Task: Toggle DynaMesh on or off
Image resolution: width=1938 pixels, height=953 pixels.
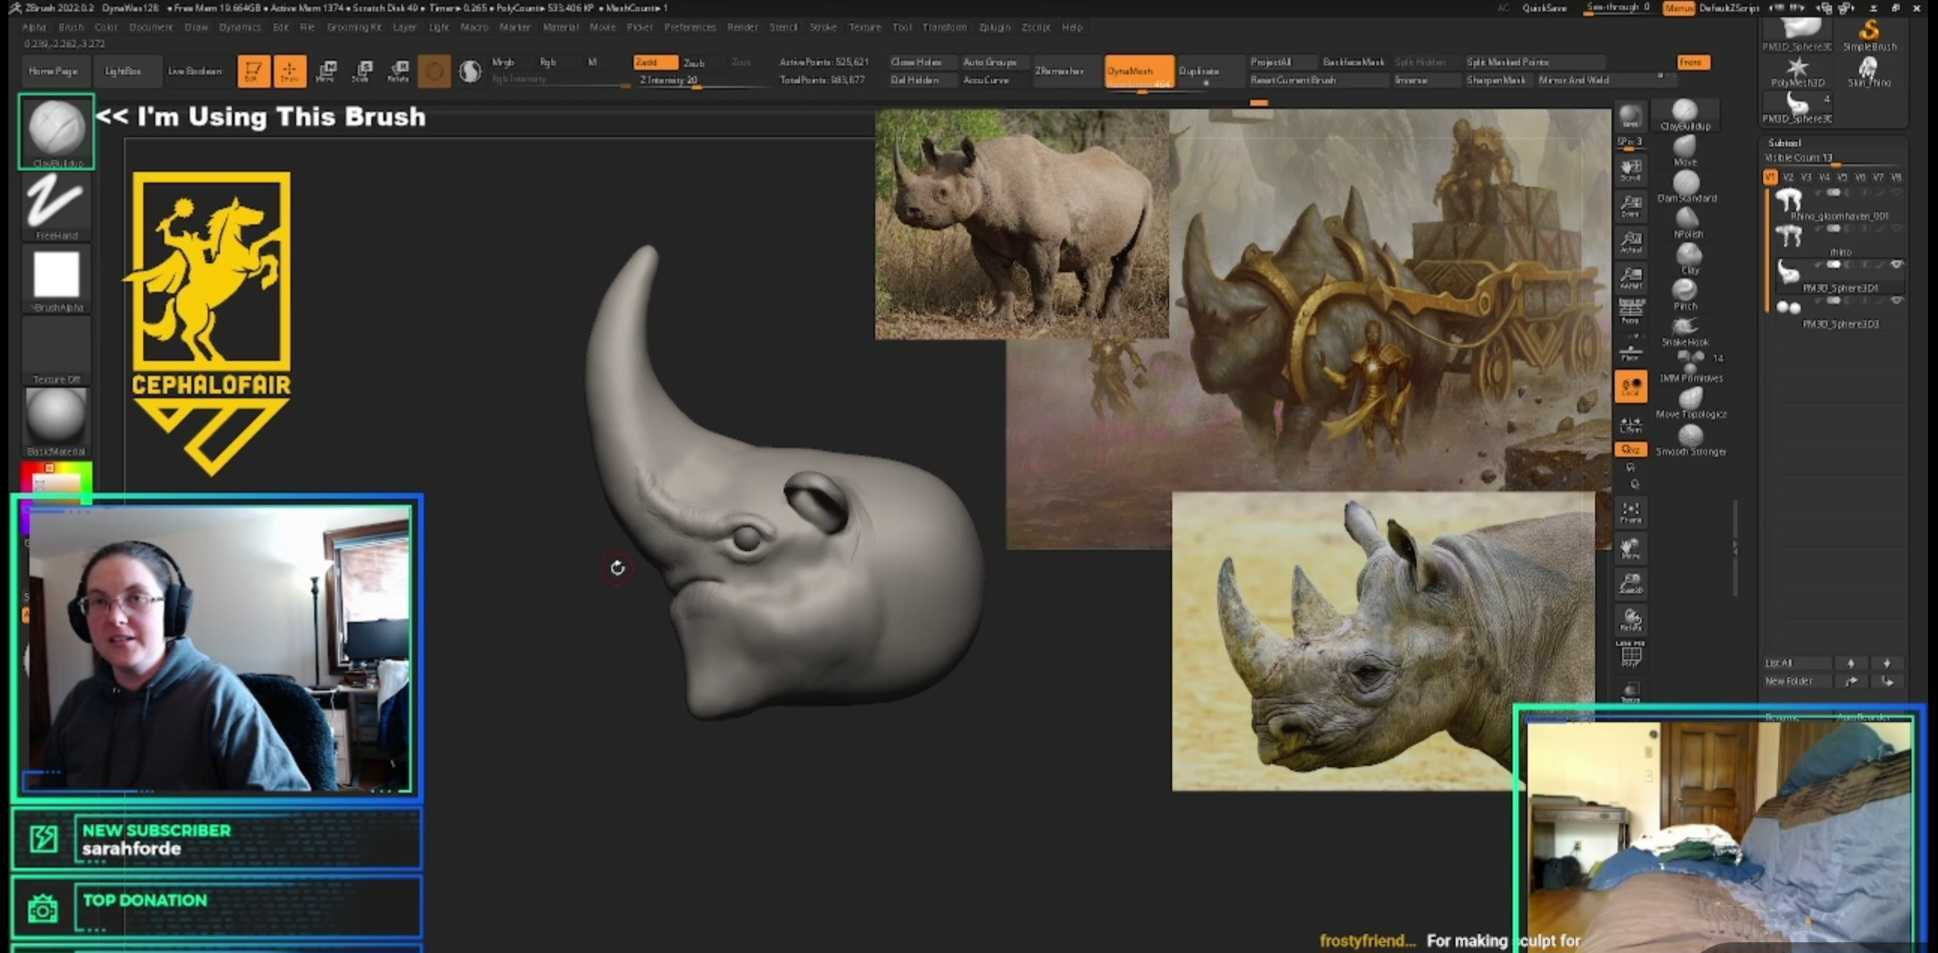Action: pos(1137,71)
